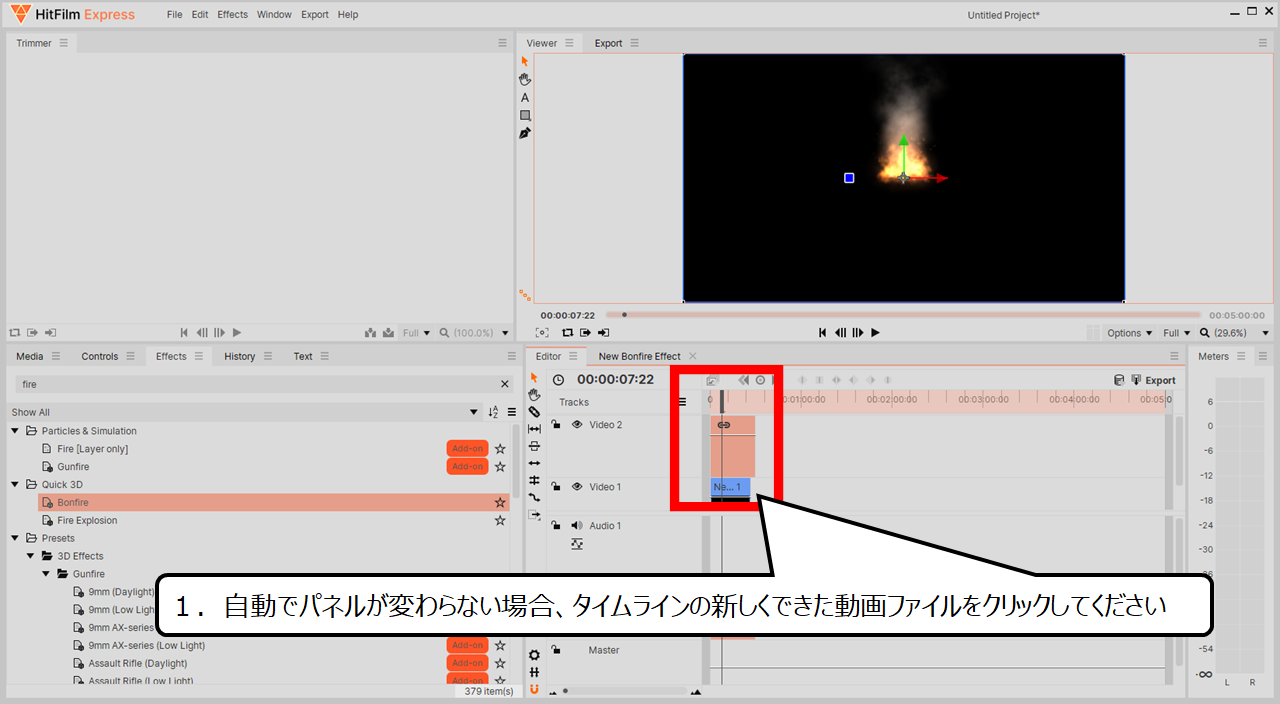Lock the Video 2 track
Viewport: 1280px width, 704px height.
tap(556, 425)
